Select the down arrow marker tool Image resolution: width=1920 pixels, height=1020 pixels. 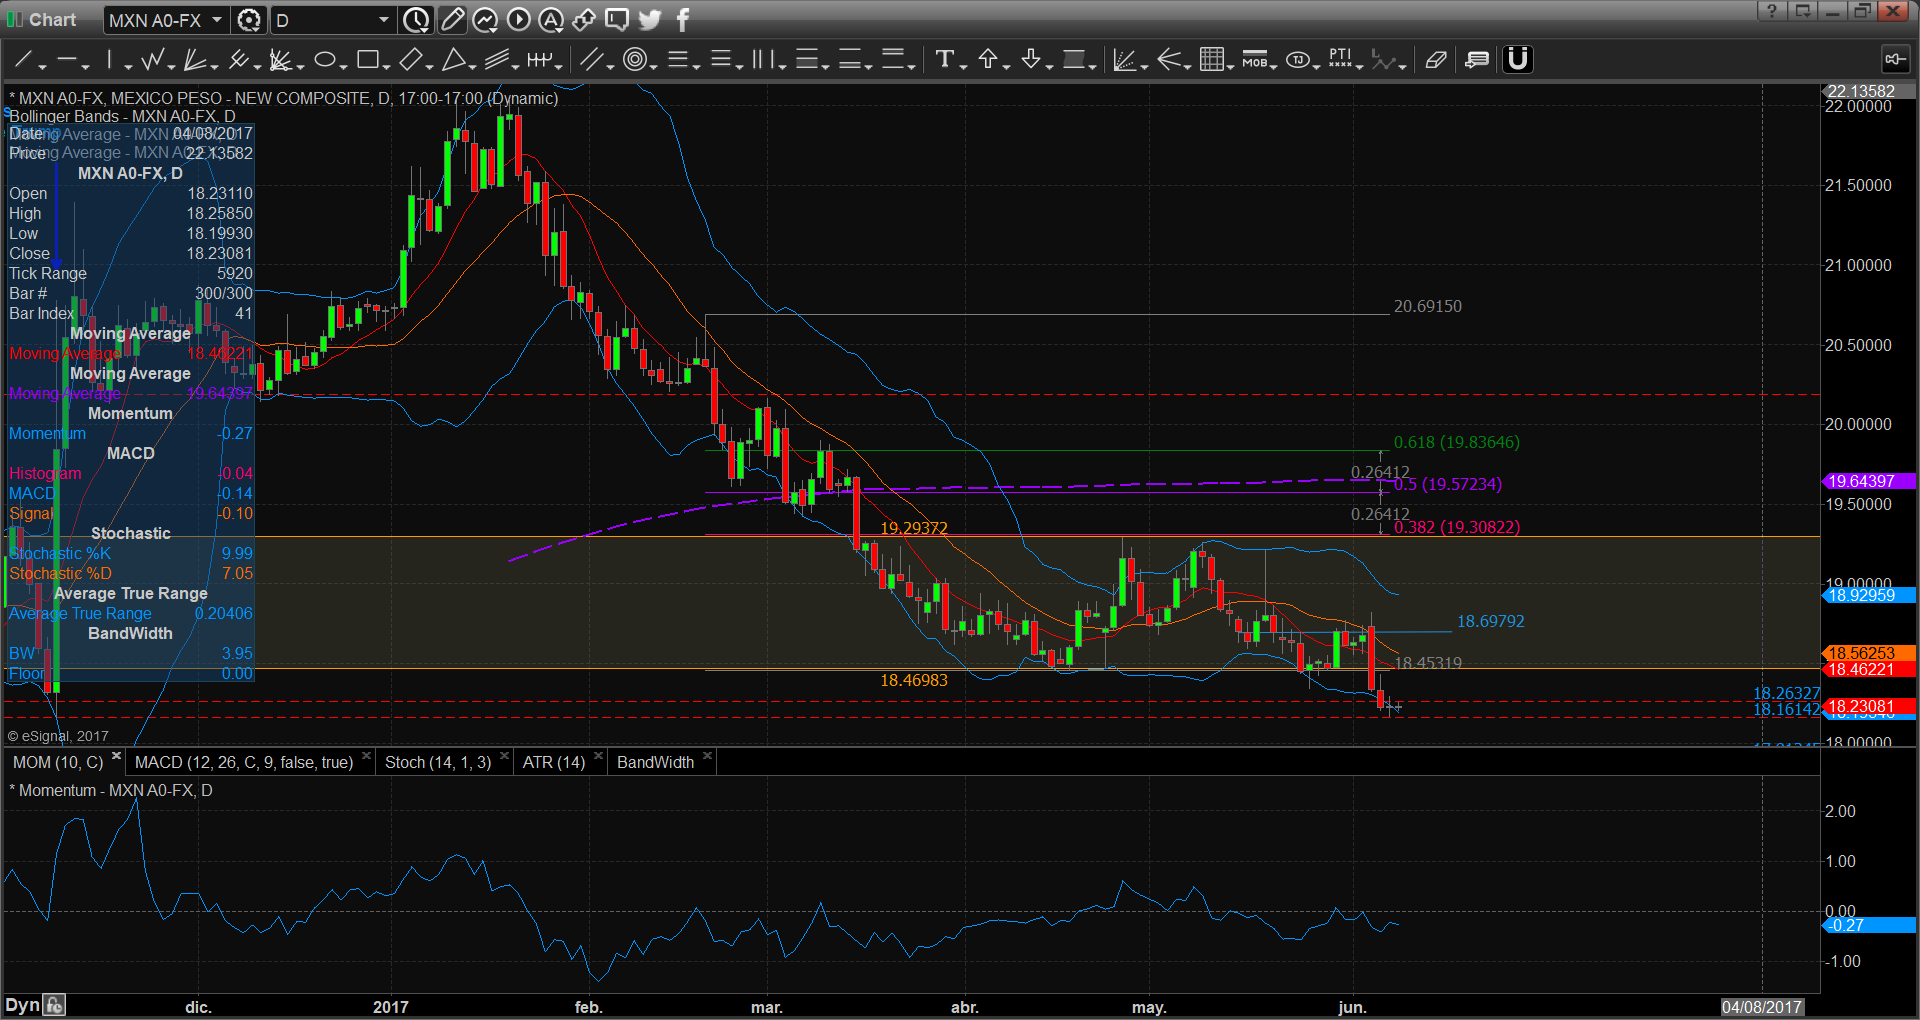1031,60
